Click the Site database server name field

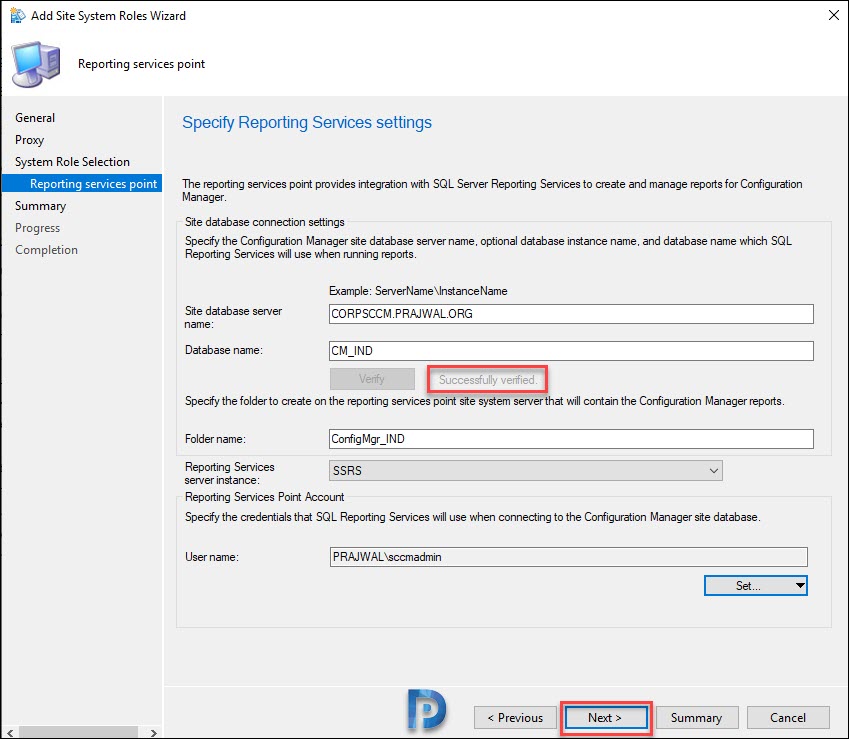click(x=571, y=314)
